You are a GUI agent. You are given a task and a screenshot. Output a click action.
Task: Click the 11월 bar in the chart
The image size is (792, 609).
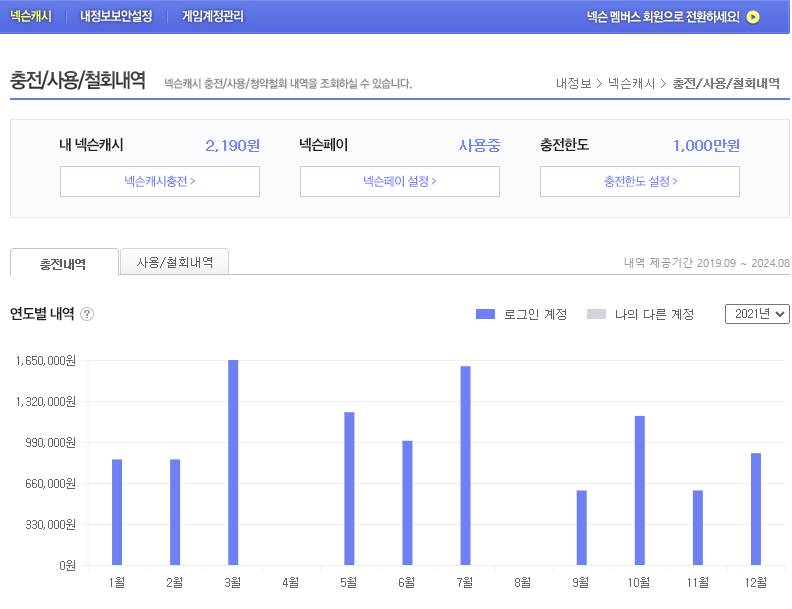point(698,528)
